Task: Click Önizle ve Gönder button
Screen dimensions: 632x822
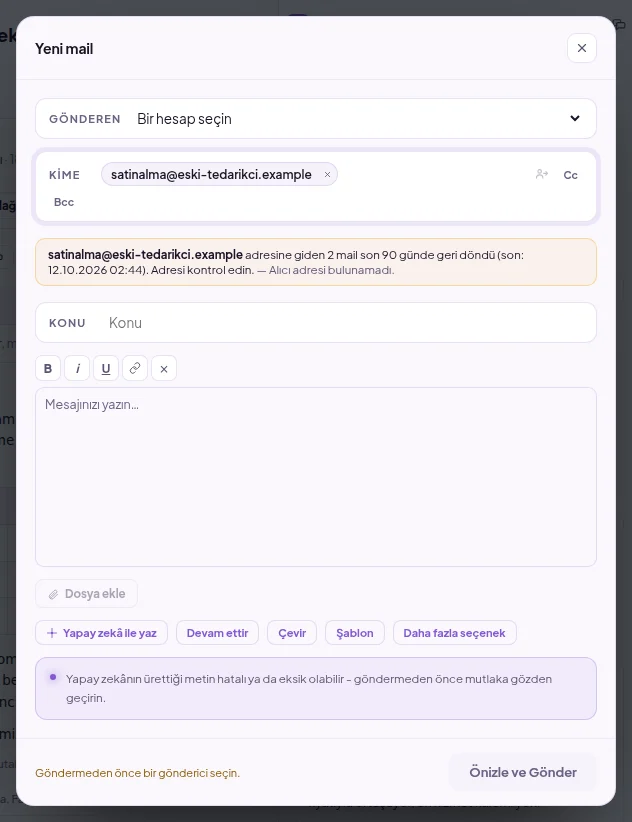Action: point(522,772)
